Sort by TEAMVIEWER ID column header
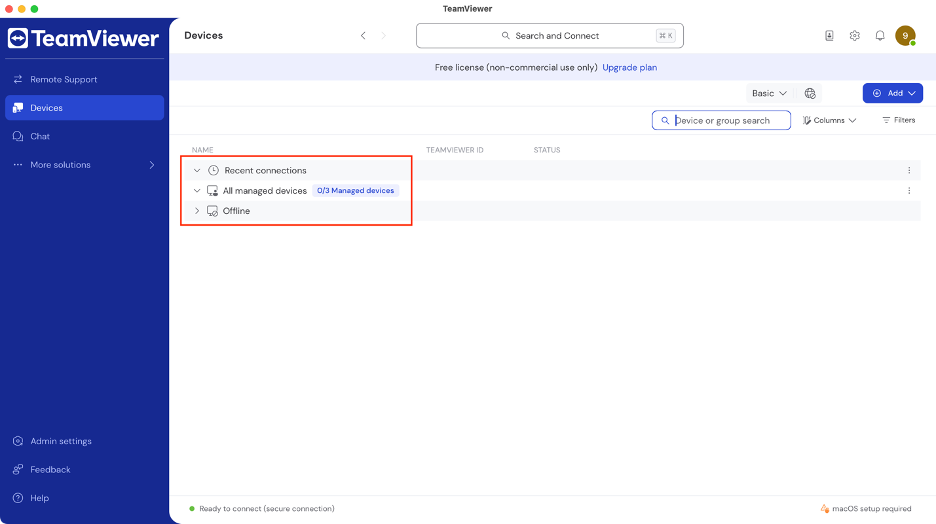 [454, 150]
